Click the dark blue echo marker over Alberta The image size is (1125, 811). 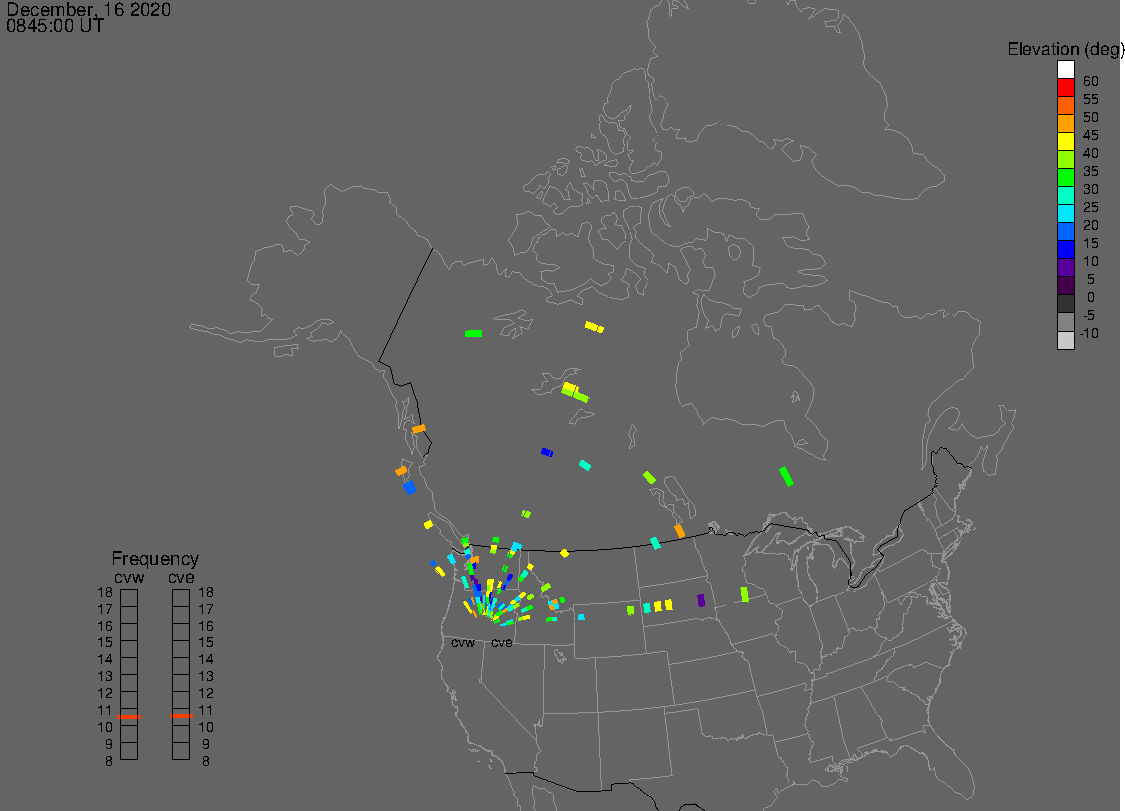tap(547, 452)
